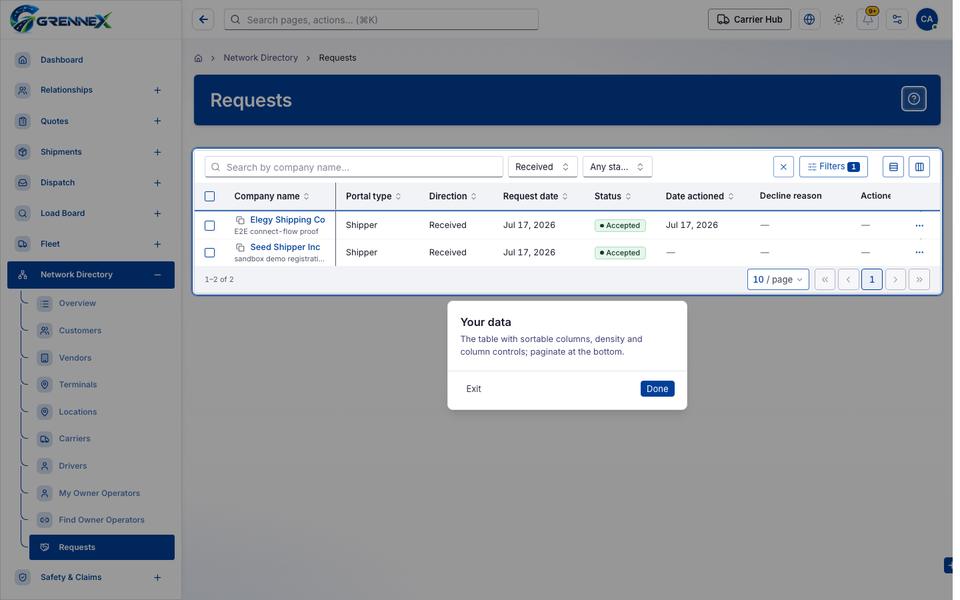Open the Seed Shipper Inc link
Screen dimensions: 960x600
(x=285, y=247)
